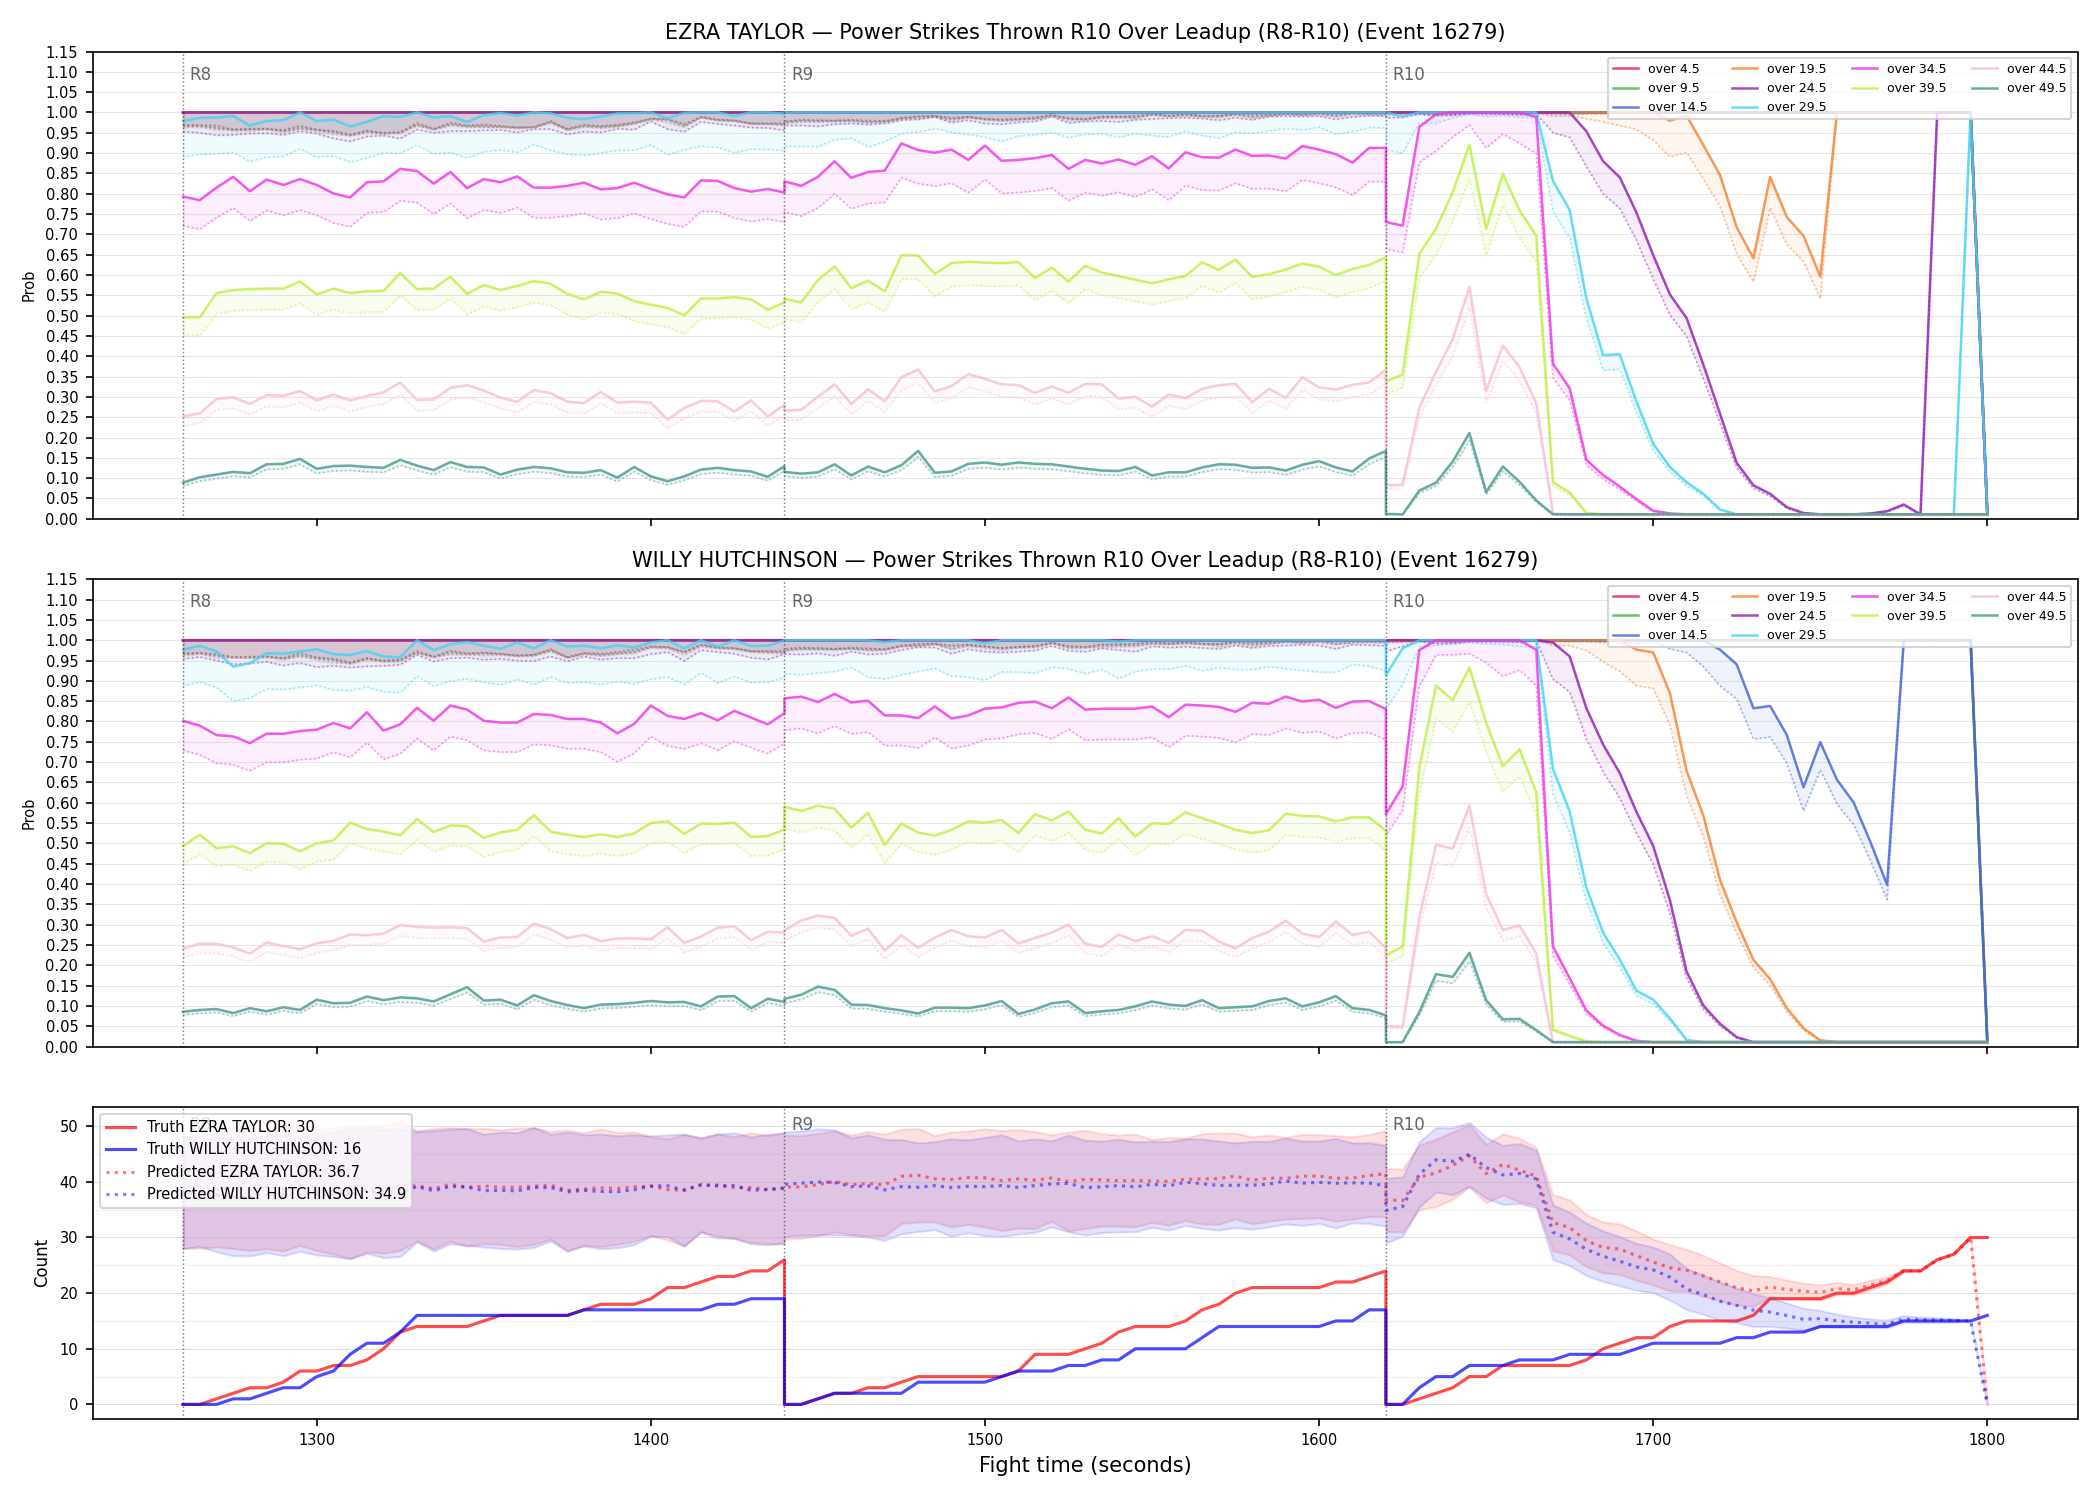Image resolution: width=2100 pixels, height=1500 pixels.
Task: Click 'Truth EZRA TAYLOR: 30' legend entry
Action: 210,1127
